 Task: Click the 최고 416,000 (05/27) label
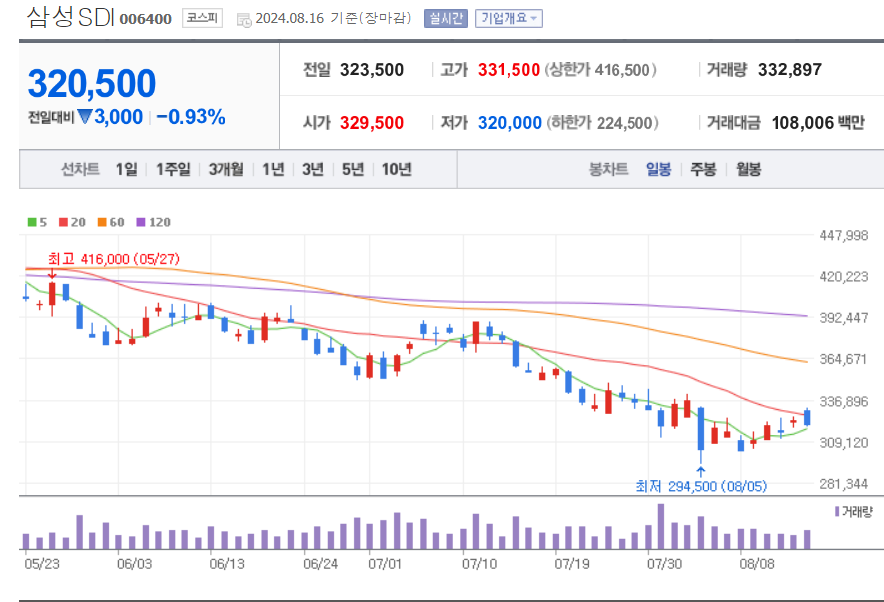click(113, 259)
